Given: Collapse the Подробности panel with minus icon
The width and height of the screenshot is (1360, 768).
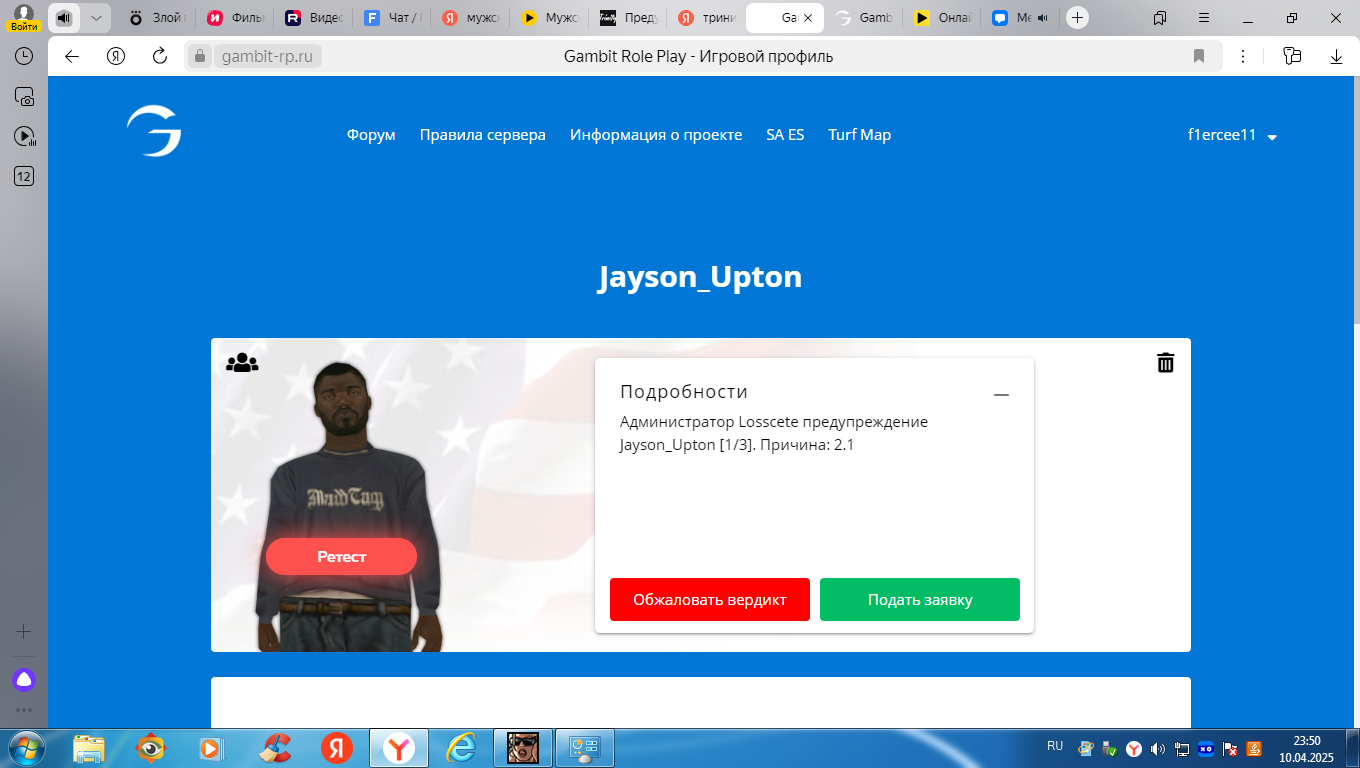Looking at the screenshot, I should click(1001, 395).
